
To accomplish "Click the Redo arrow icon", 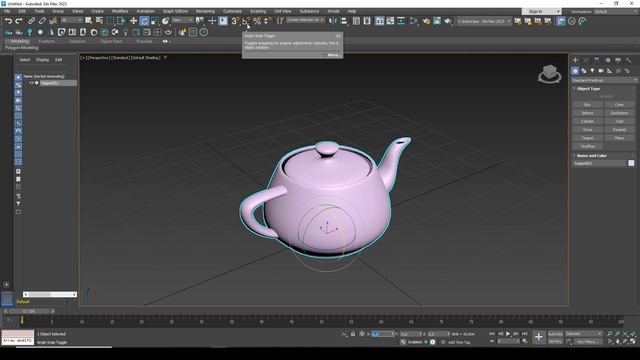I will (x=19, y=21).
